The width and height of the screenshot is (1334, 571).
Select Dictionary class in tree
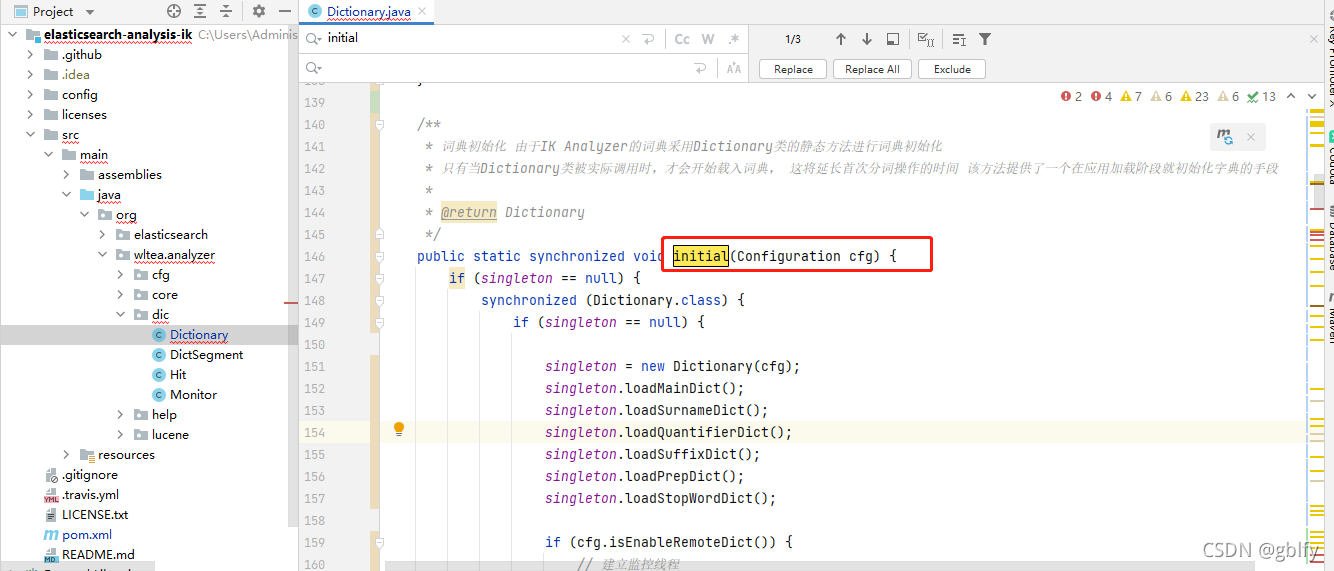[x=199, y=335]
